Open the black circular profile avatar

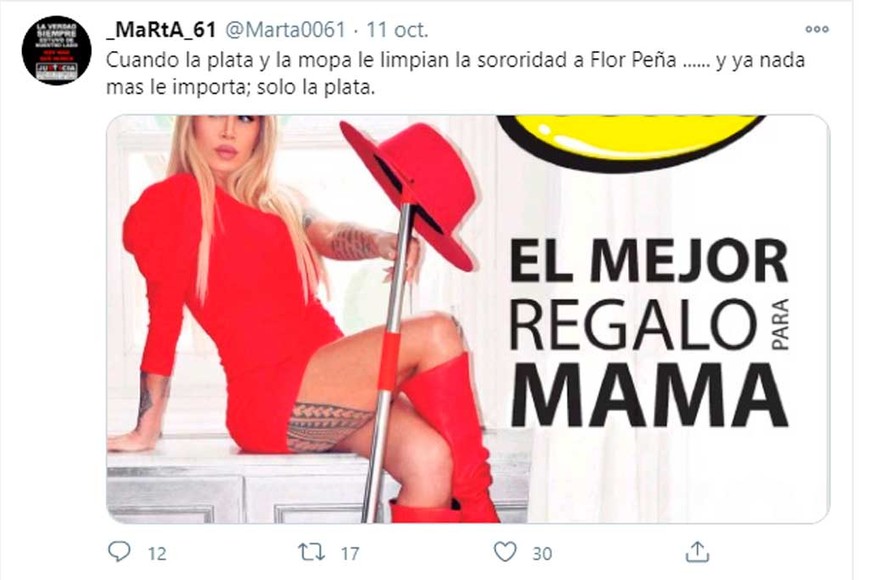click(x=57, y=50)
